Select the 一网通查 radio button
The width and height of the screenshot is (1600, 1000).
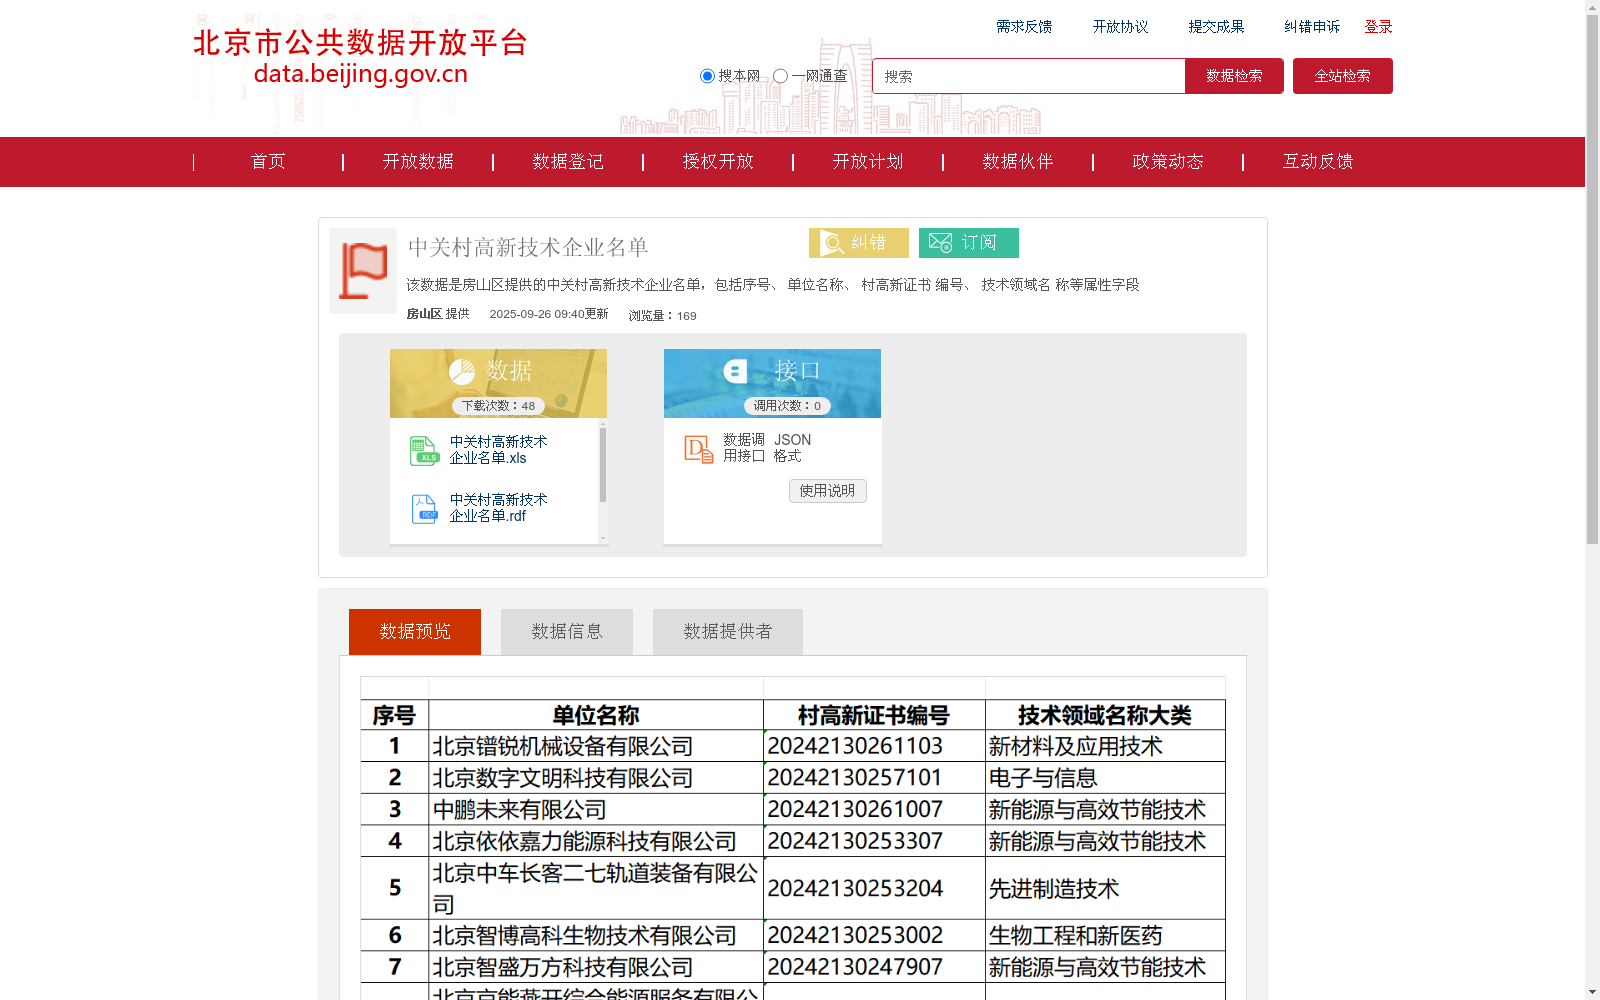point(780,76)
